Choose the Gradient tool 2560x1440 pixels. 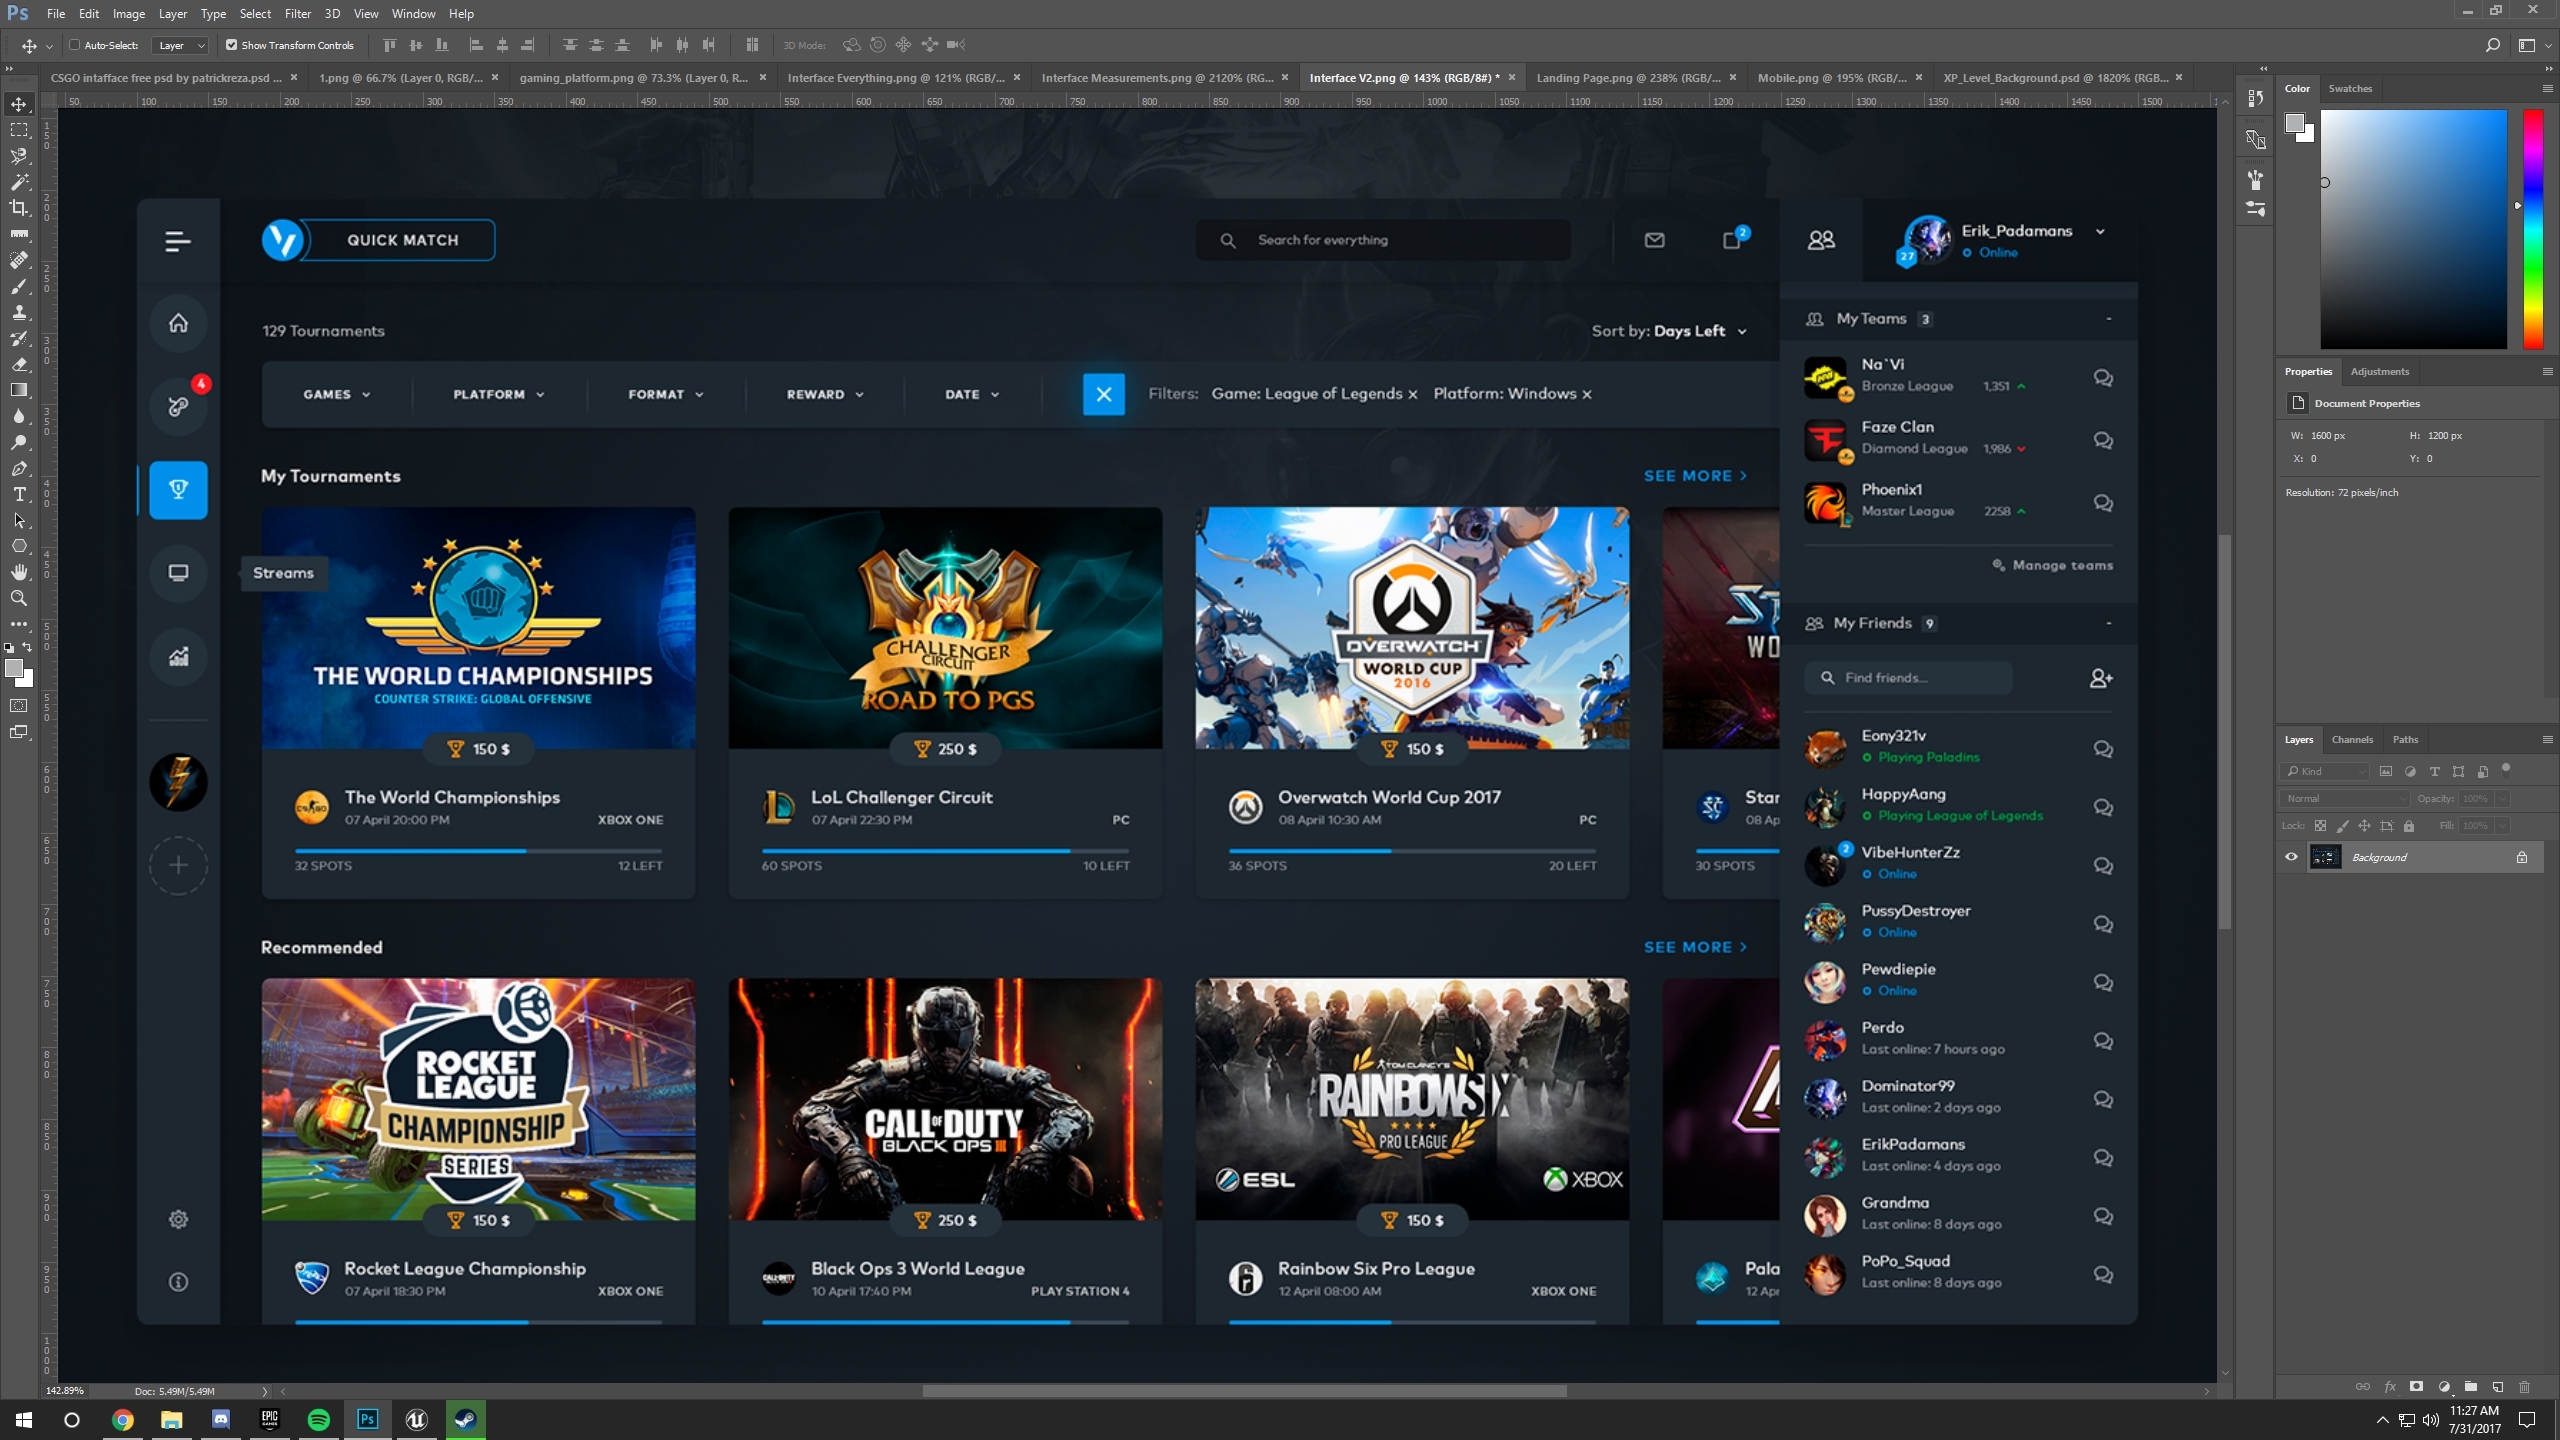point(19,390)
